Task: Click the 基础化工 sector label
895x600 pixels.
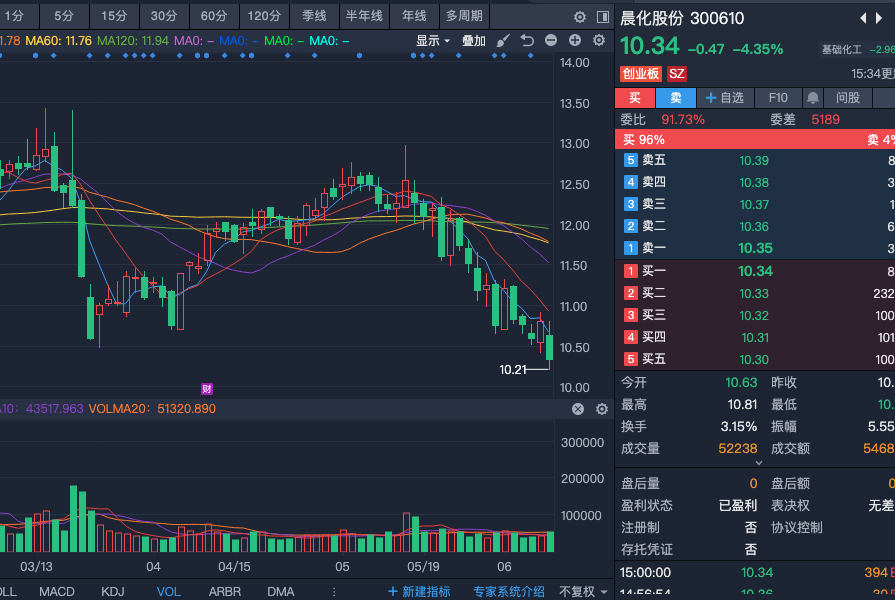Action: click(841, 50)
